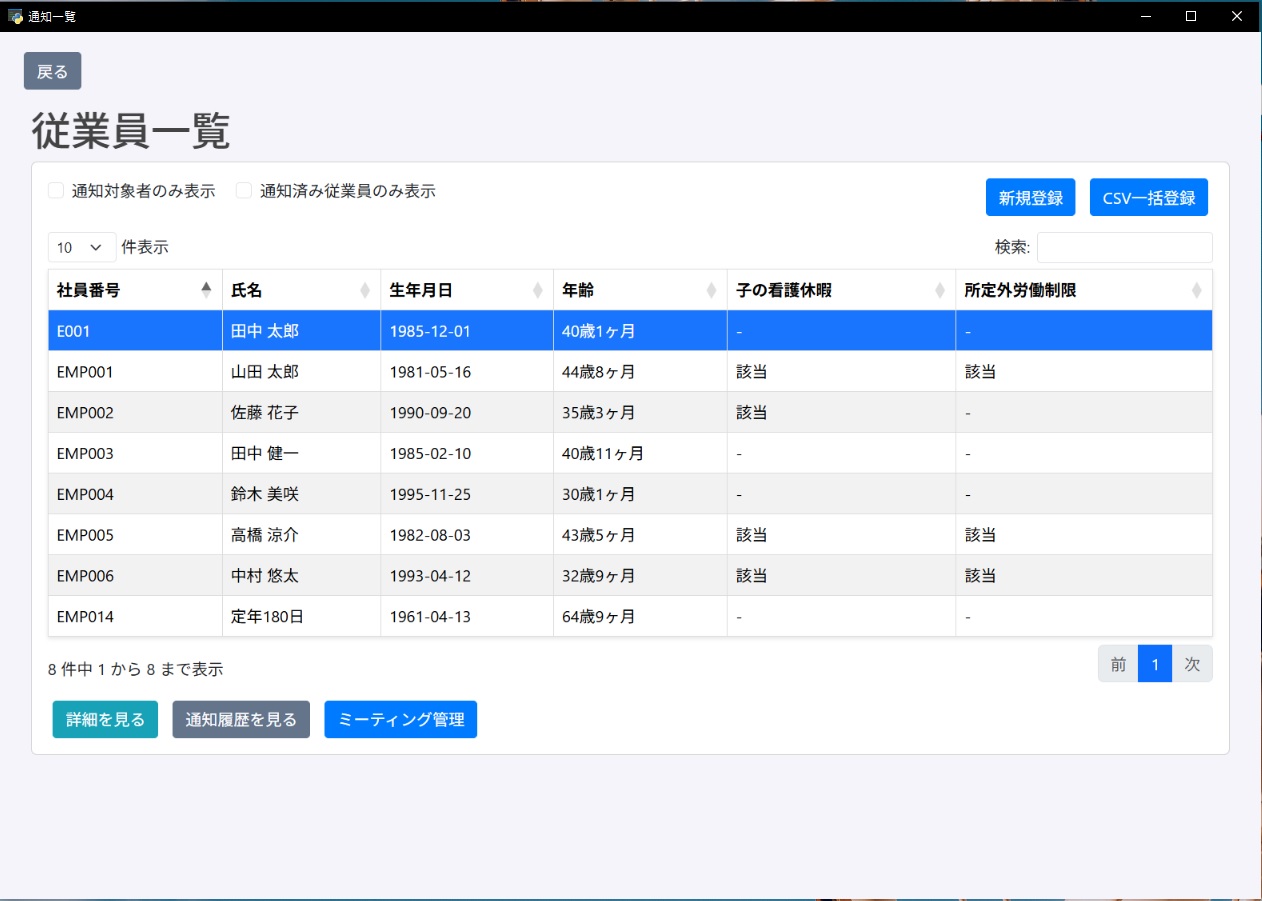Select page 1 in pagination
Screen dimensions: 1262x901
tap(1155, 664)
